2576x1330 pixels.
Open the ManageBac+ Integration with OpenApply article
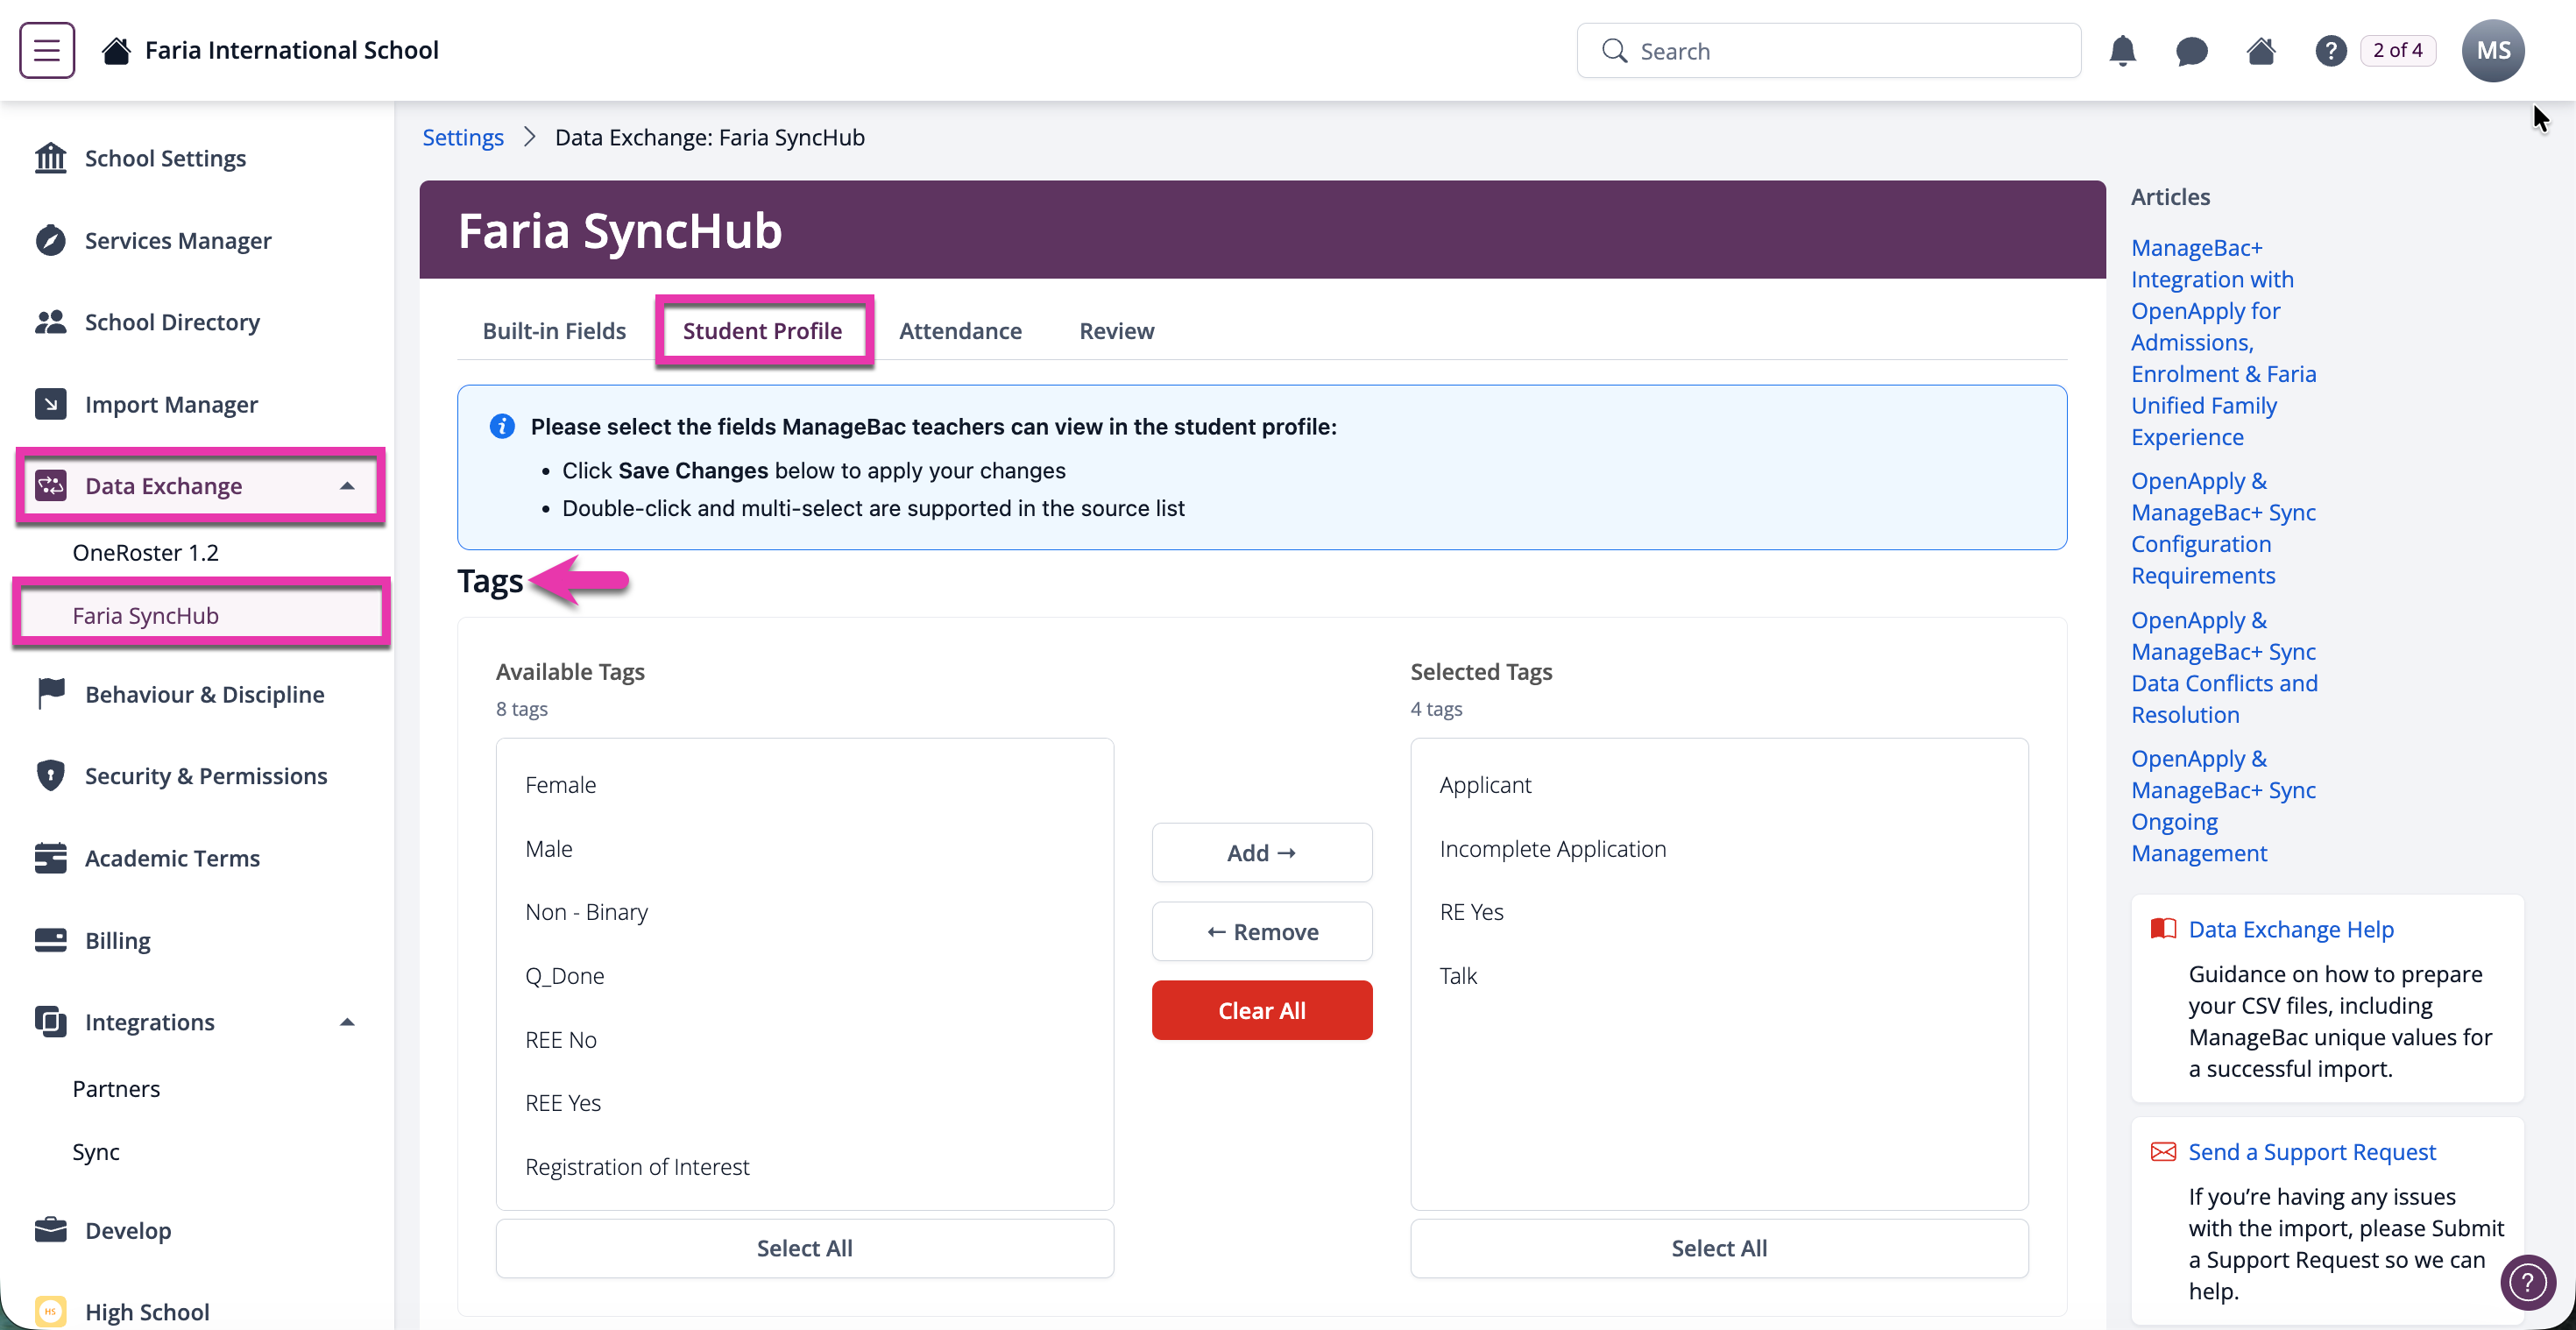(2223, 342)
